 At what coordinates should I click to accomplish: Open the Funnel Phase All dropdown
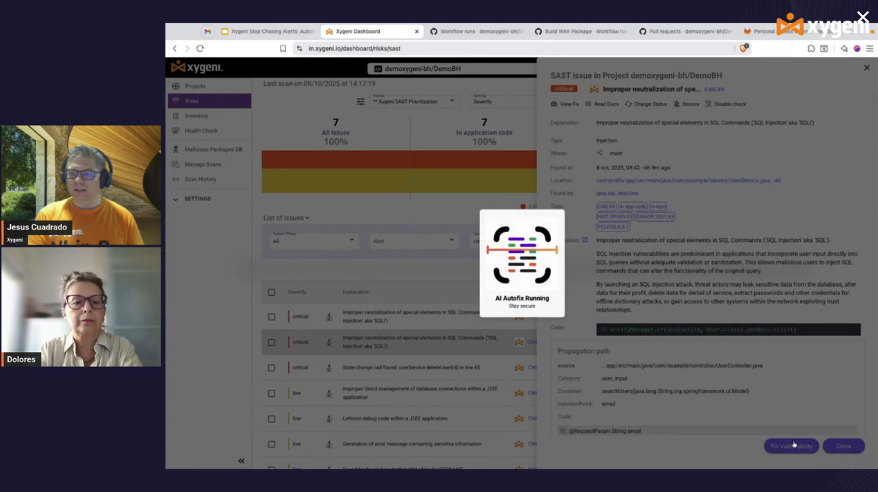(x=313, y=240)
